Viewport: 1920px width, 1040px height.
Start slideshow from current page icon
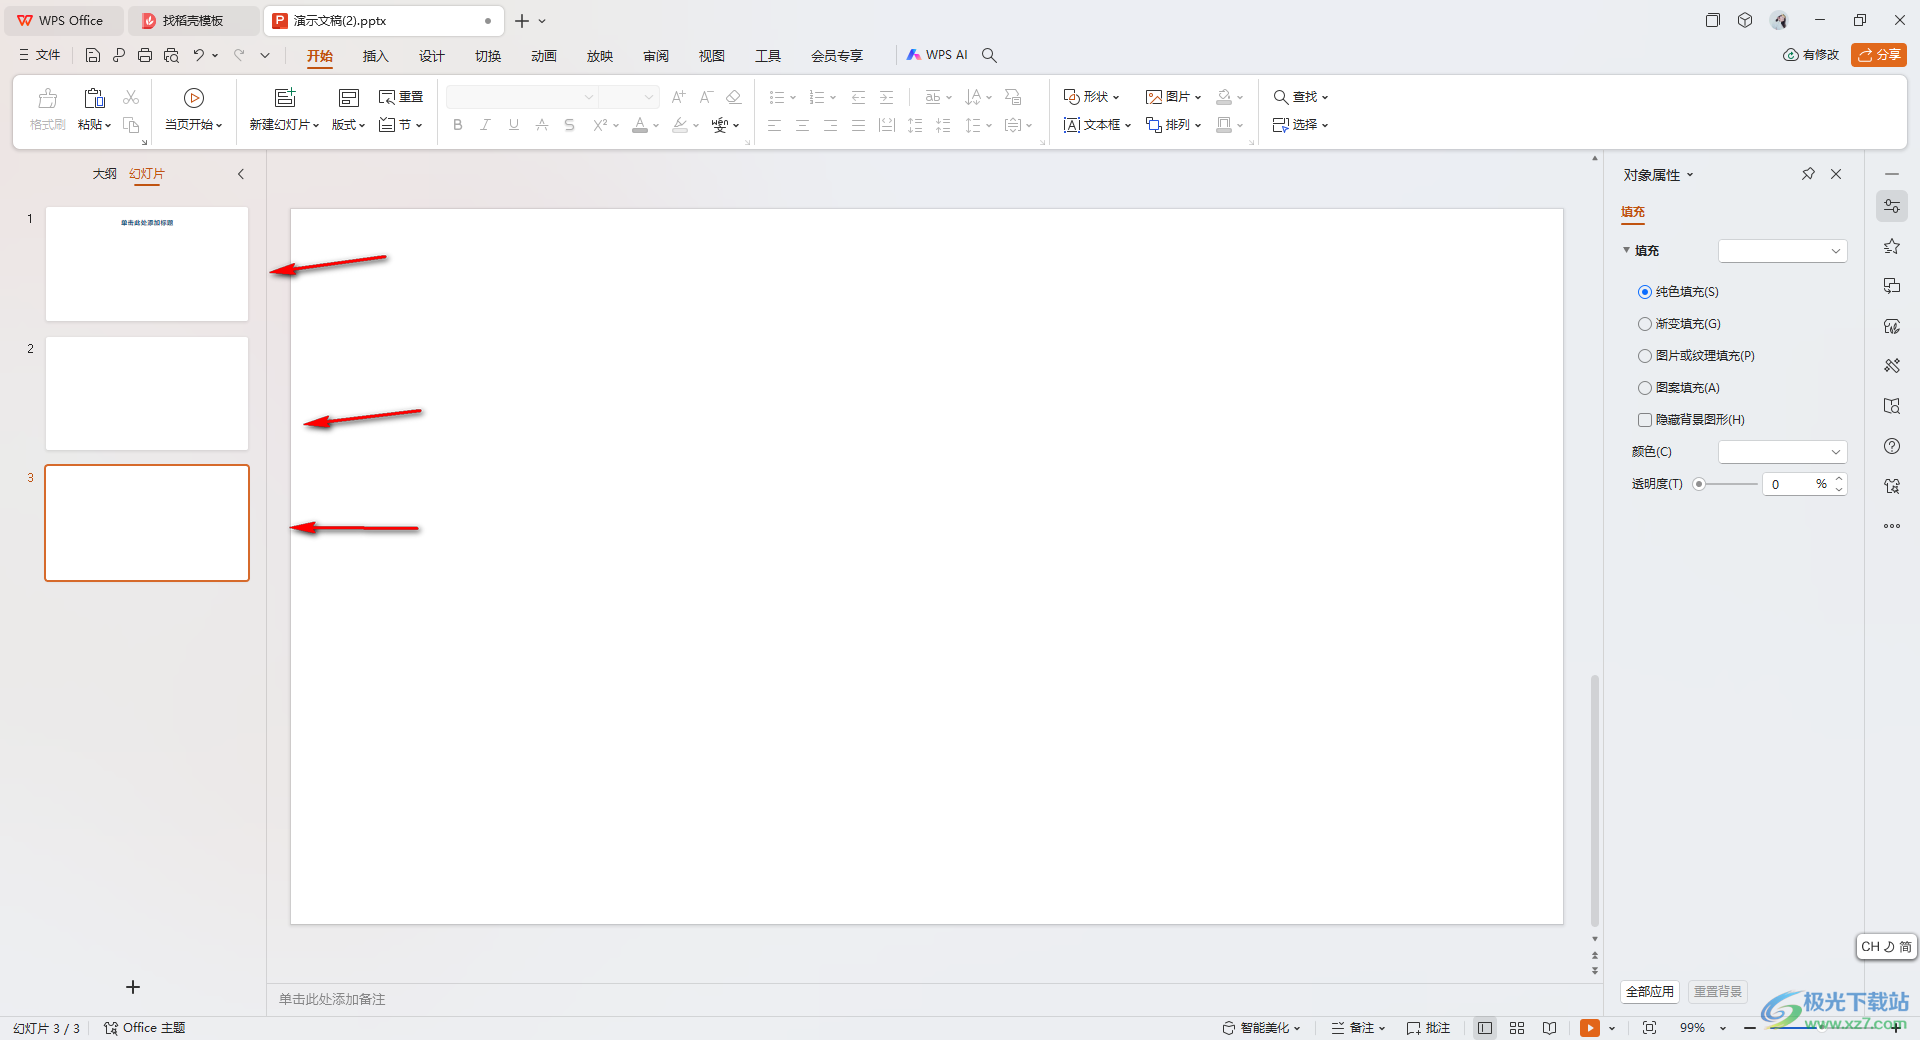[x=194, y=97]
